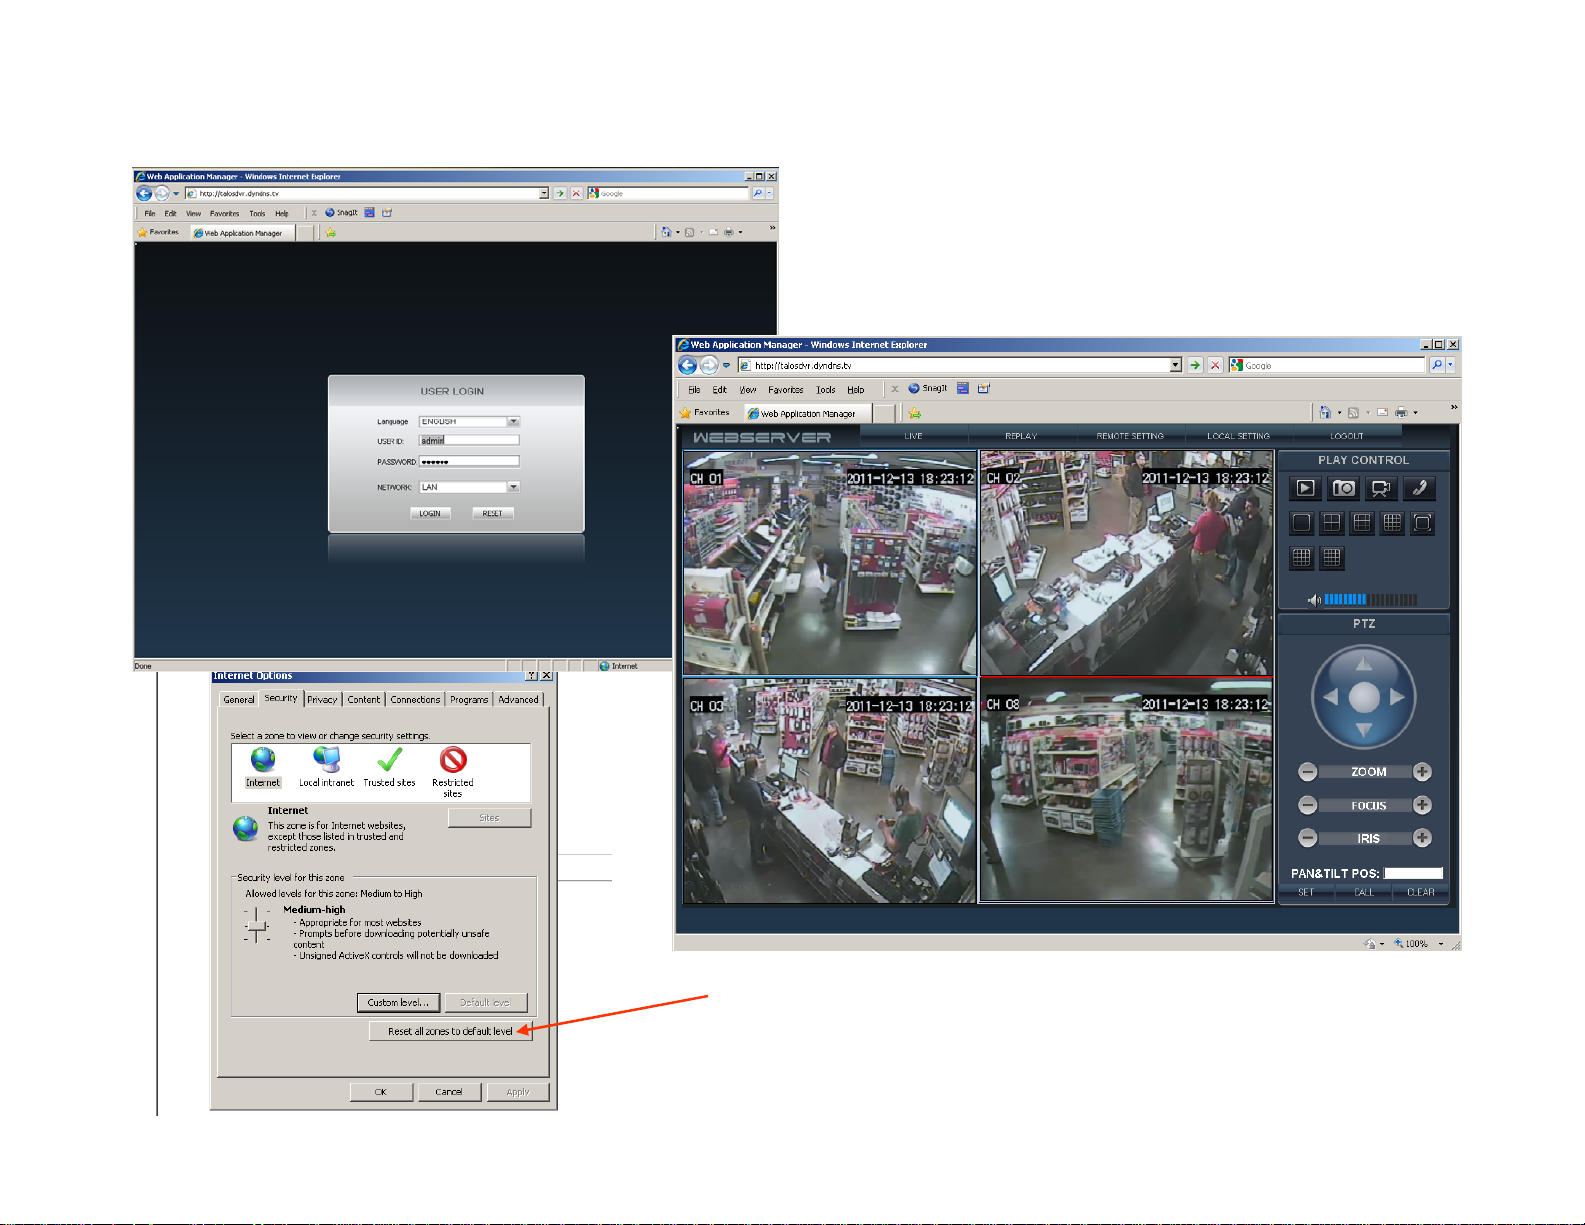Click the green Go arrow in front browser
The width and height of the screenshot is (1585, 1225).
click(x=1194, y=365)
